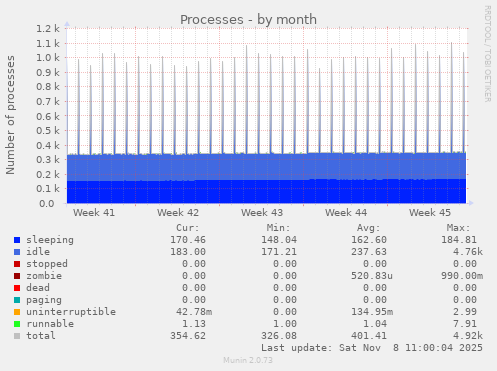Click the zombie legend color swatch

point(17,276)
